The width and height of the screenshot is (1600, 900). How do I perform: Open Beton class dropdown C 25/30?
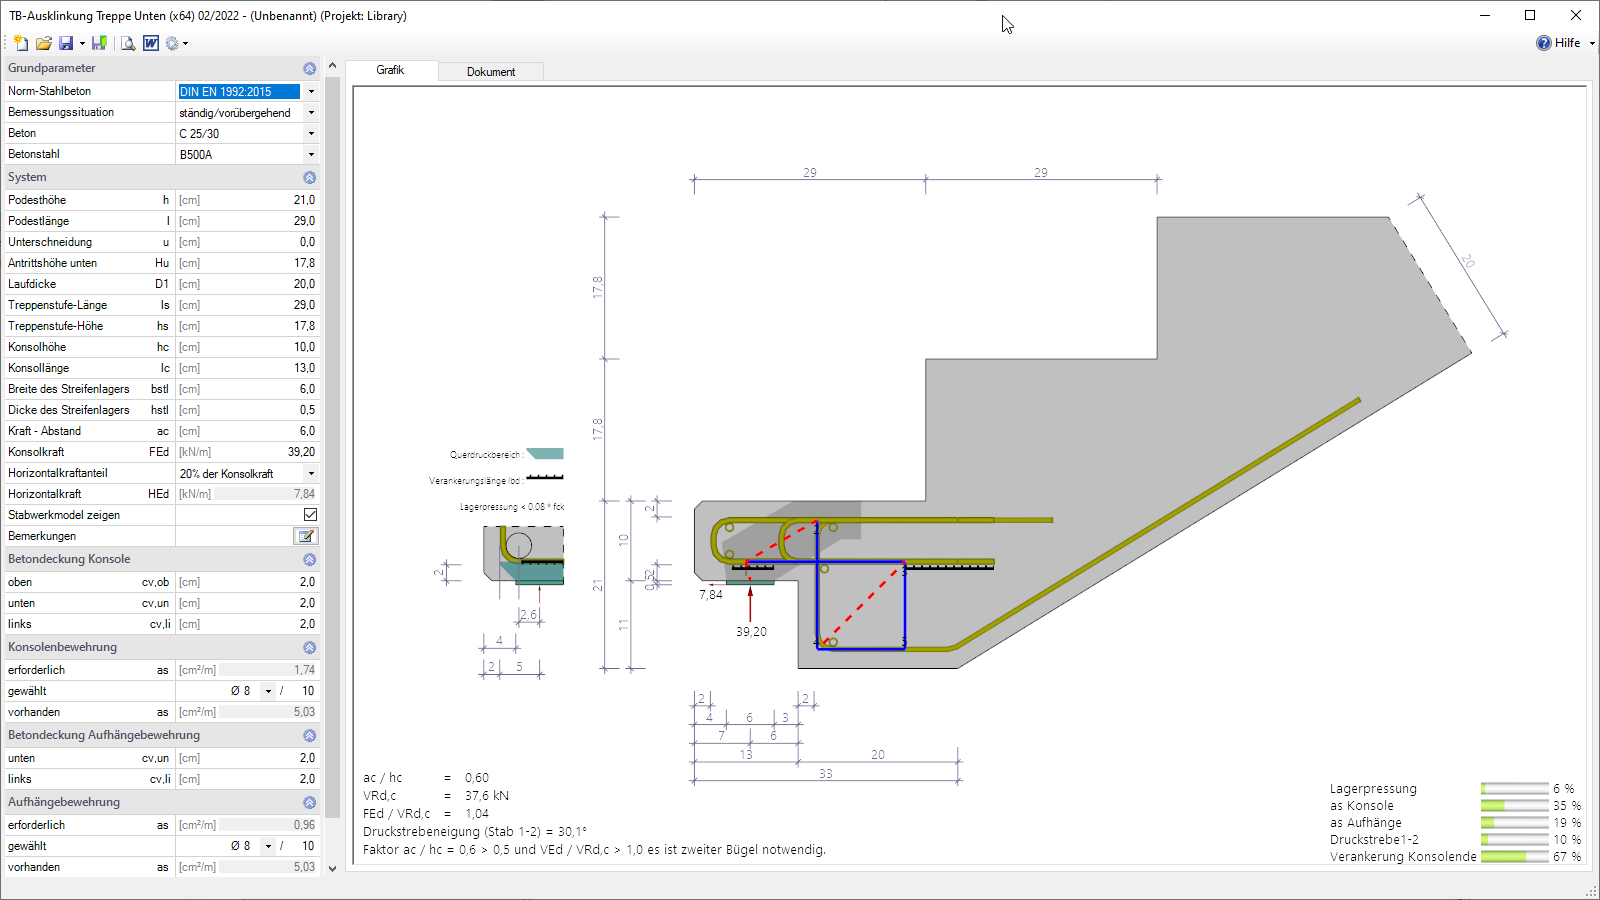[x=311, y=133]
